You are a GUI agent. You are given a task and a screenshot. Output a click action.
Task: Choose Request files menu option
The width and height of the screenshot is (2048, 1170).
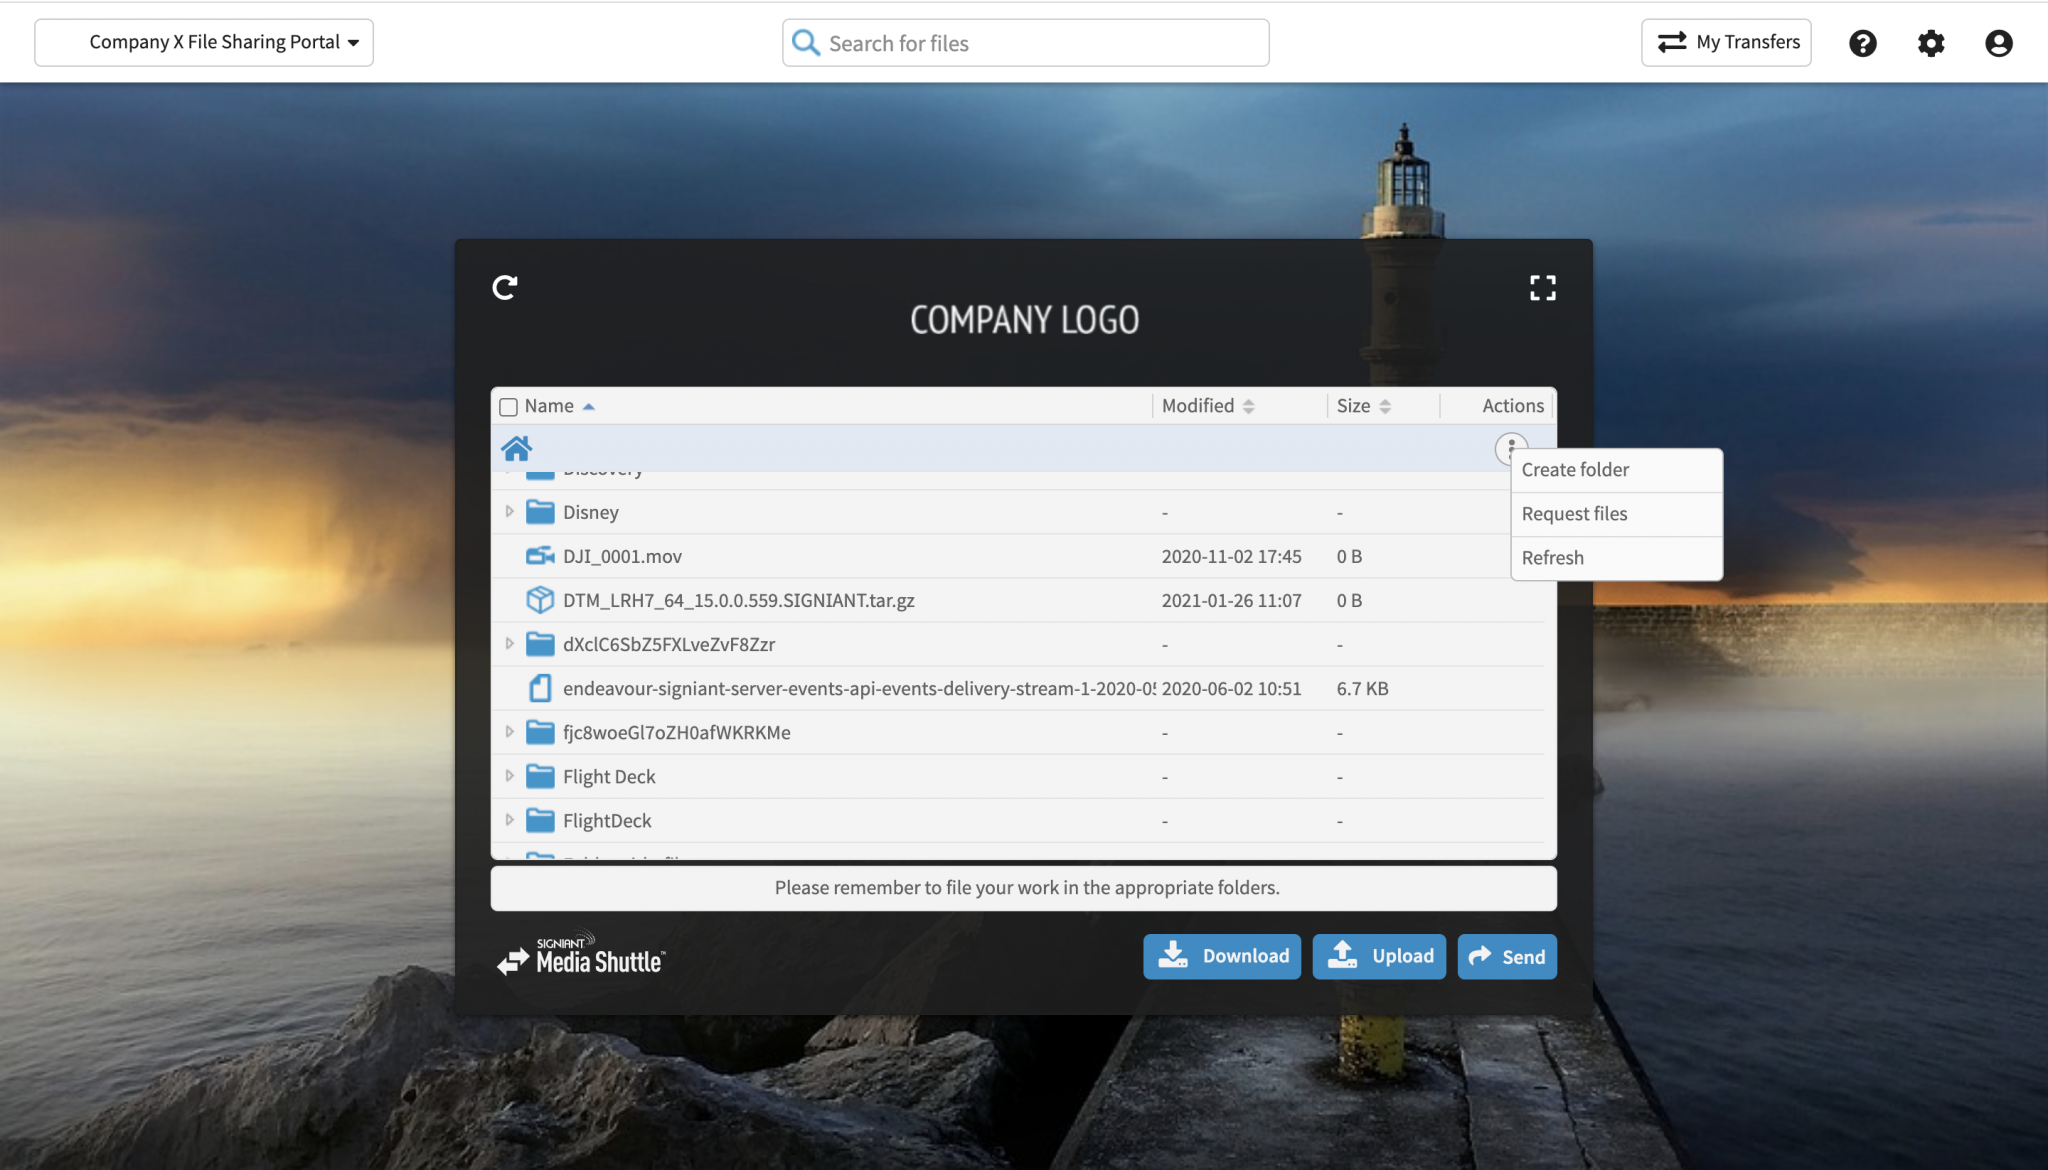coord(1574,514)
